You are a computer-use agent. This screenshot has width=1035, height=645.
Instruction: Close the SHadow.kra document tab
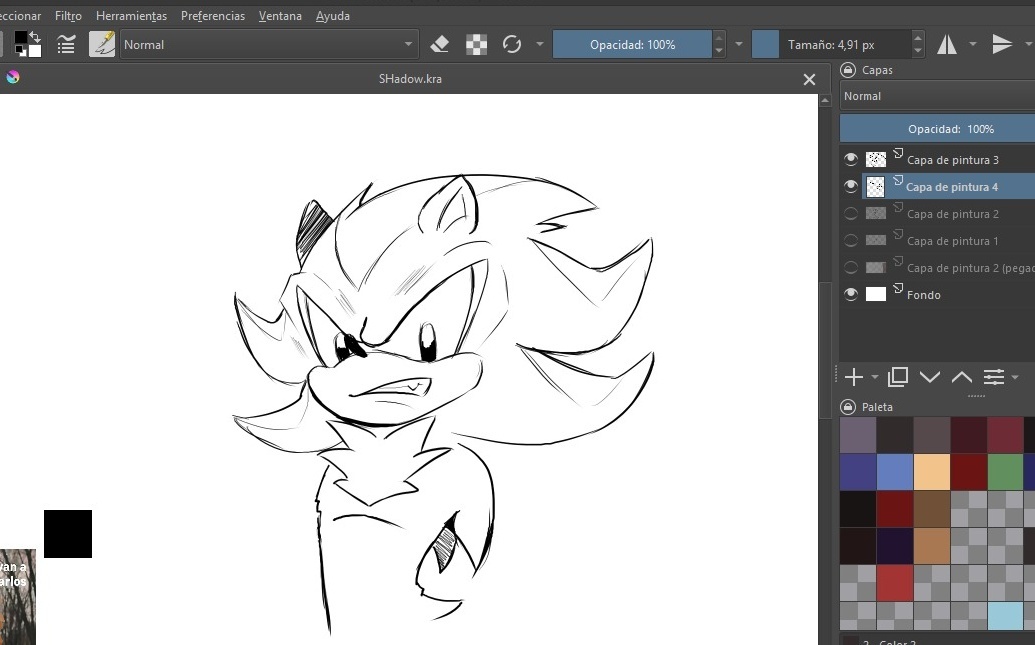tap(809, 79)
